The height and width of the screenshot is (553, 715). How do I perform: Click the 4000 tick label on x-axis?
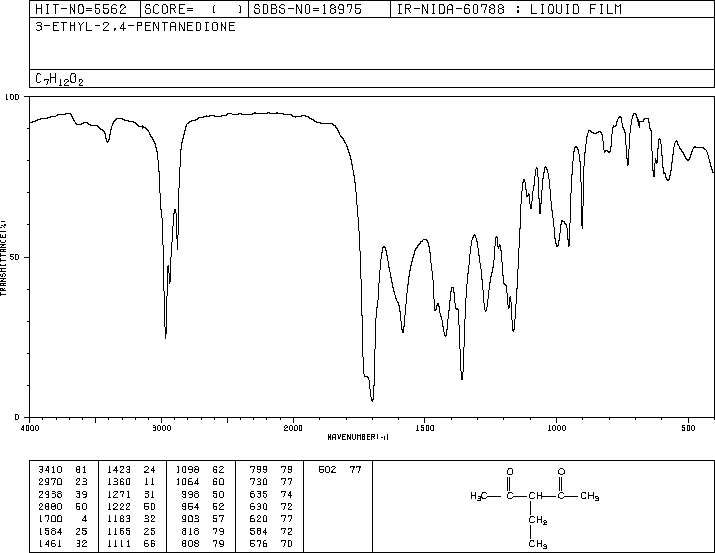[x=30, y=428]
